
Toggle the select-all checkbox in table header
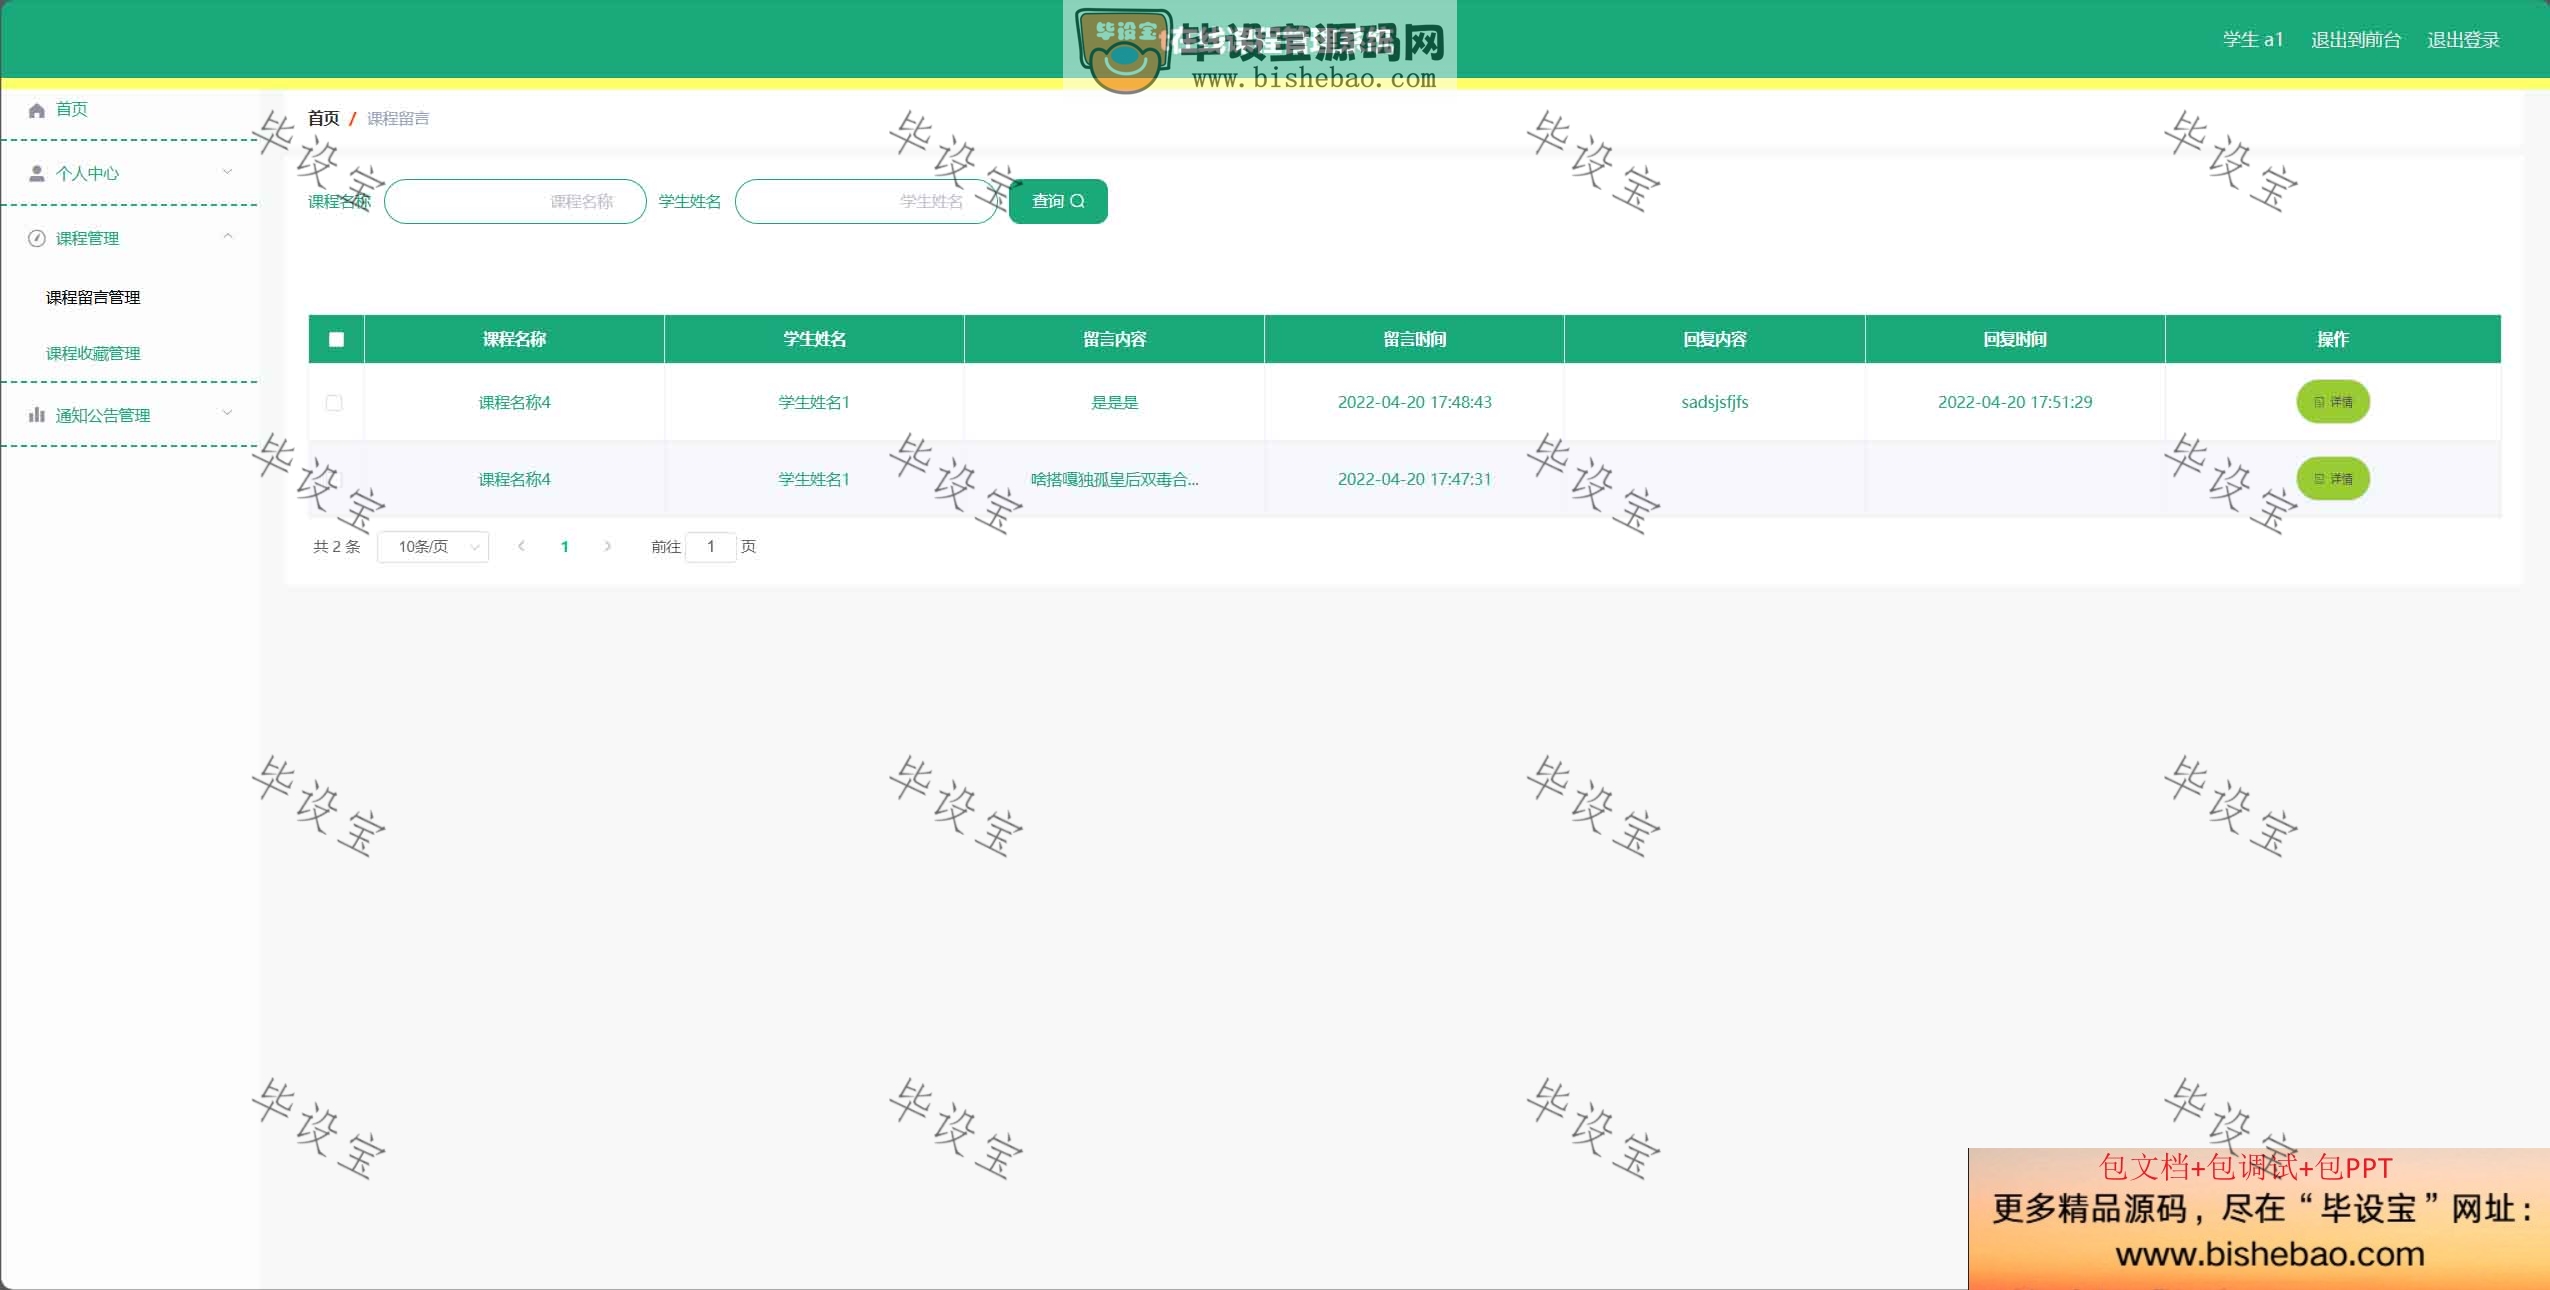[336, 339]
